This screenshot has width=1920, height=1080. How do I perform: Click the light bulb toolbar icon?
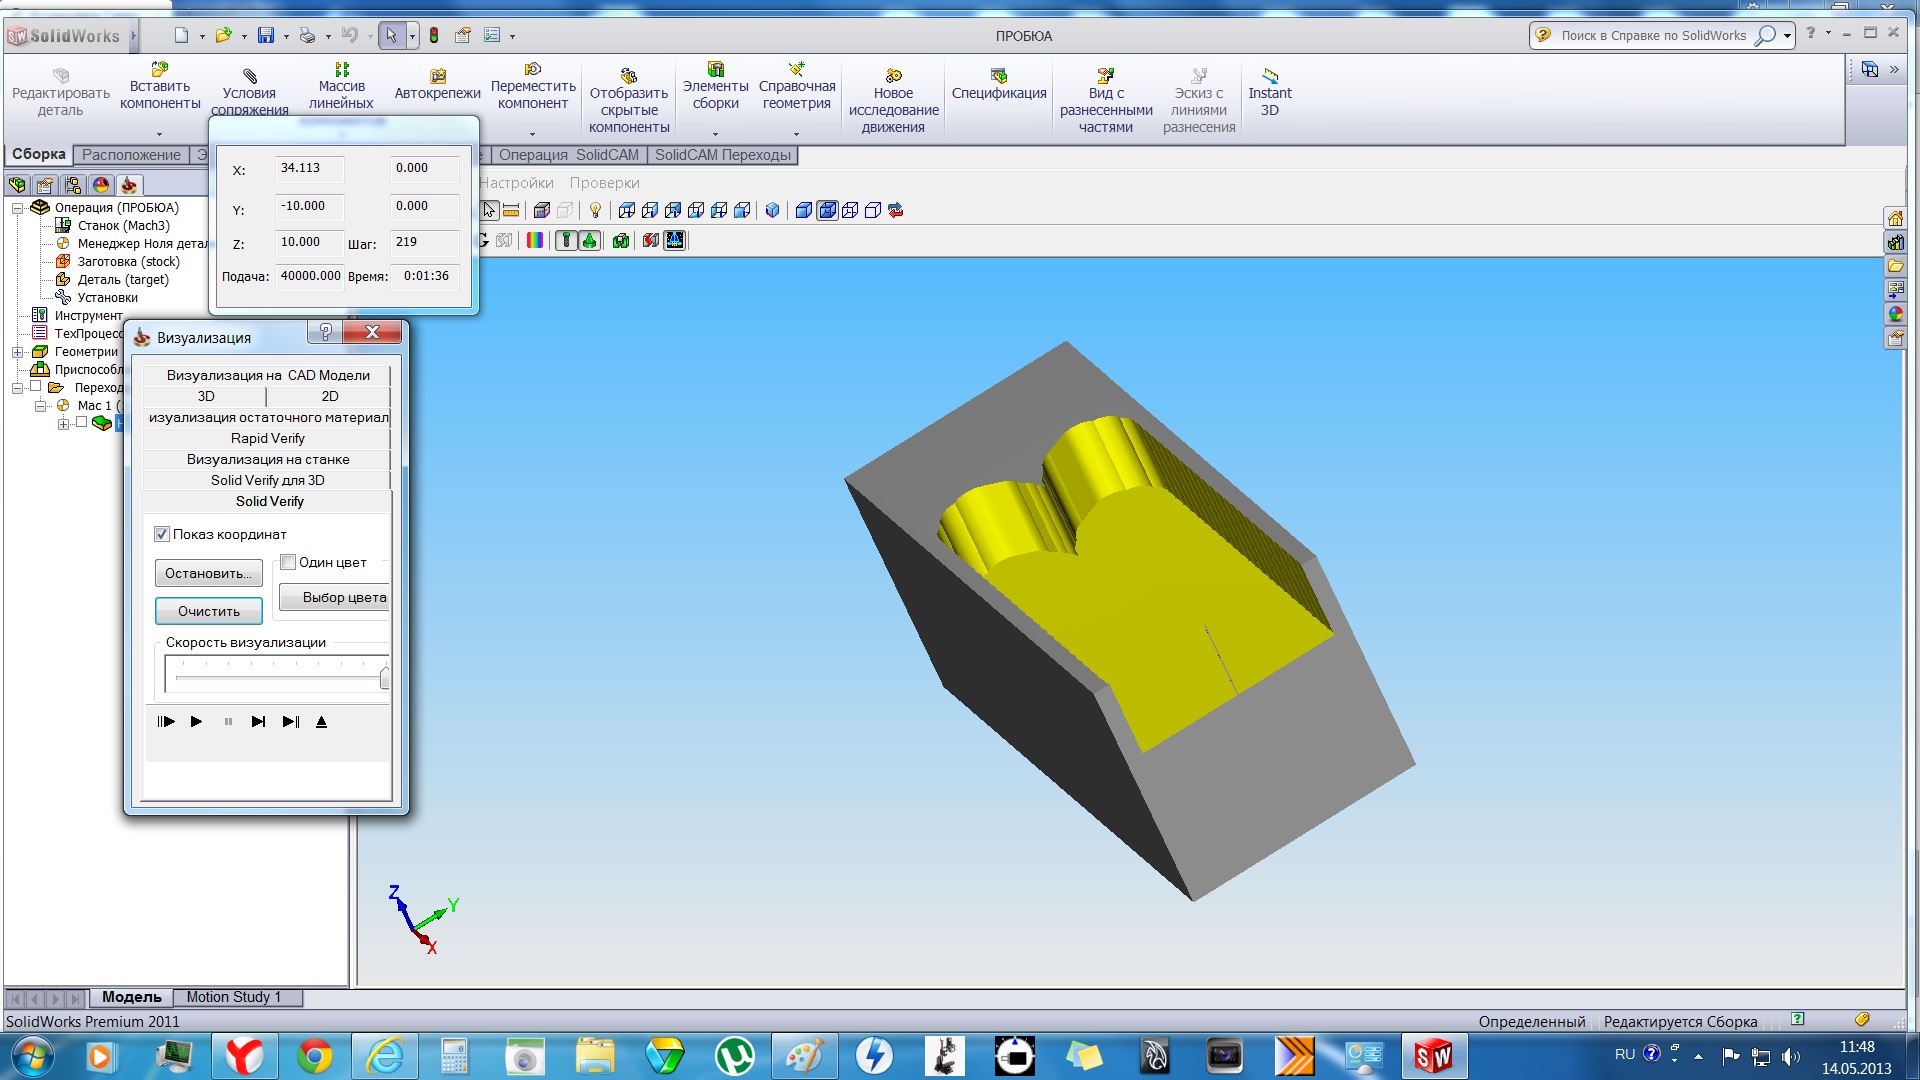point(595,211)
